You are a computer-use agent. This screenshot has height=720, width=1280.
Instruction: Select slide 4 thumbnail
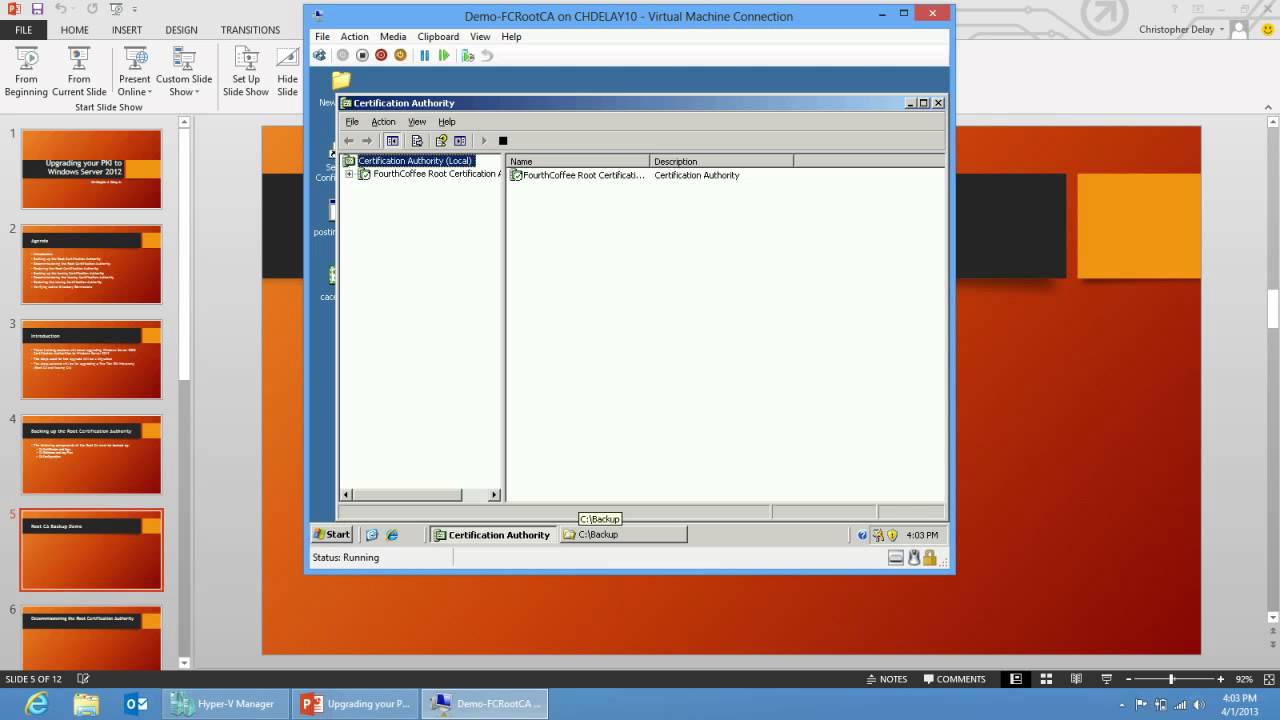(x=91, y=455)
